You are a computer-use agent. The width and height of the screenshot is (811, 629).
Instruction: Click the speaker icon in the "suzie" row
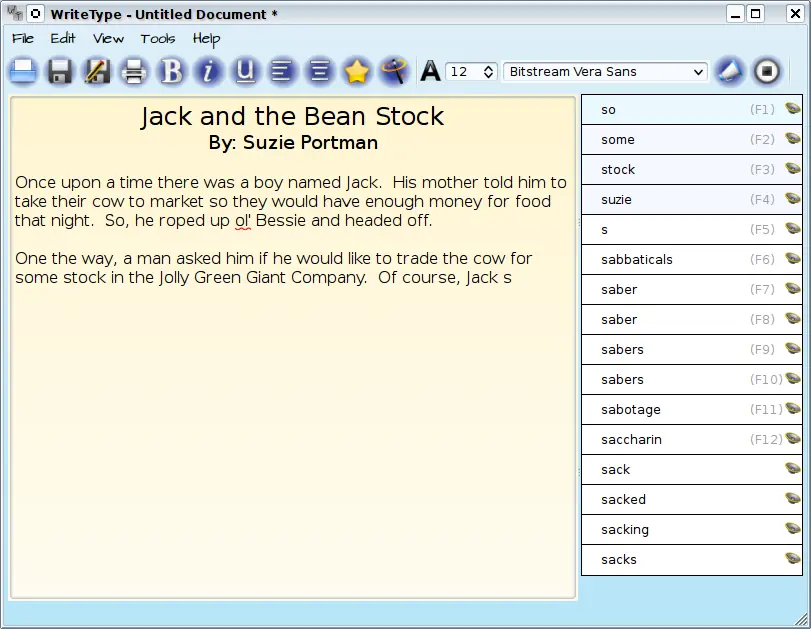(792, 199)
